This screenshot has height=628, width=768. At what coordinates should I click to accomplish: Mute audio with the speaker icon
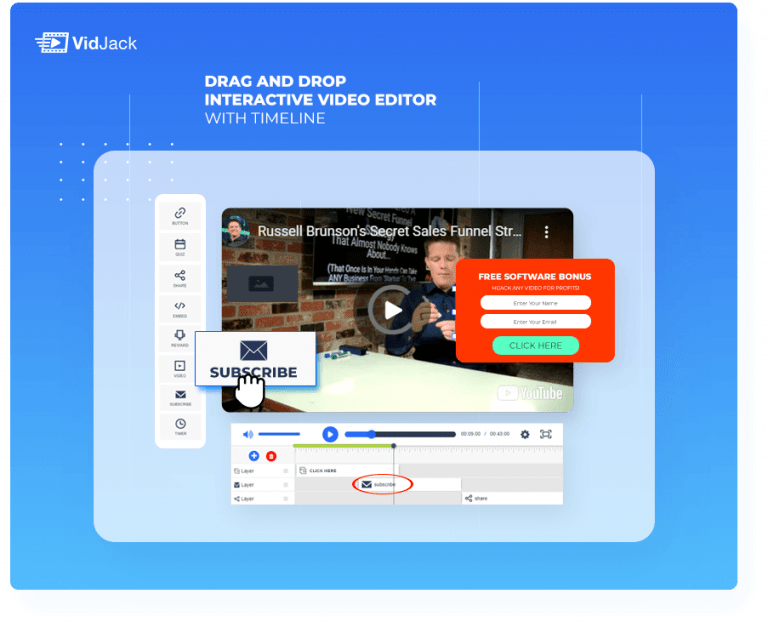point(248,434)
